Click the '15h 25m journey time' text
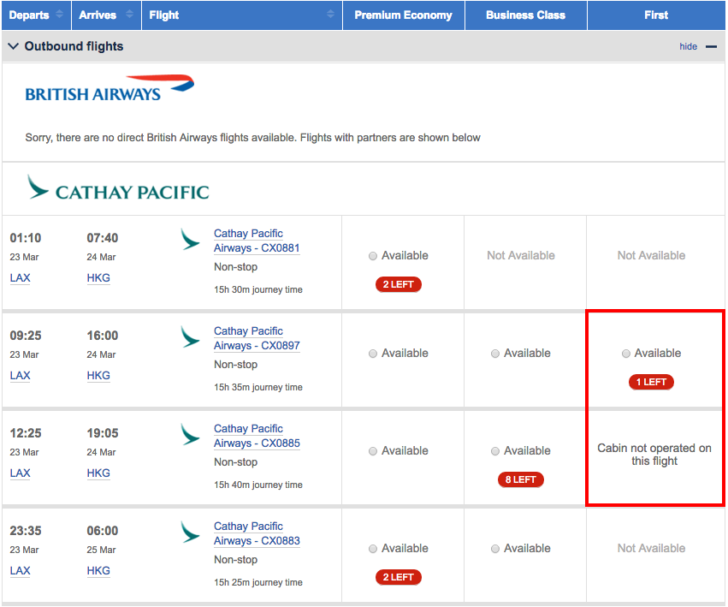The image size is (728, 607). [258, 582]
